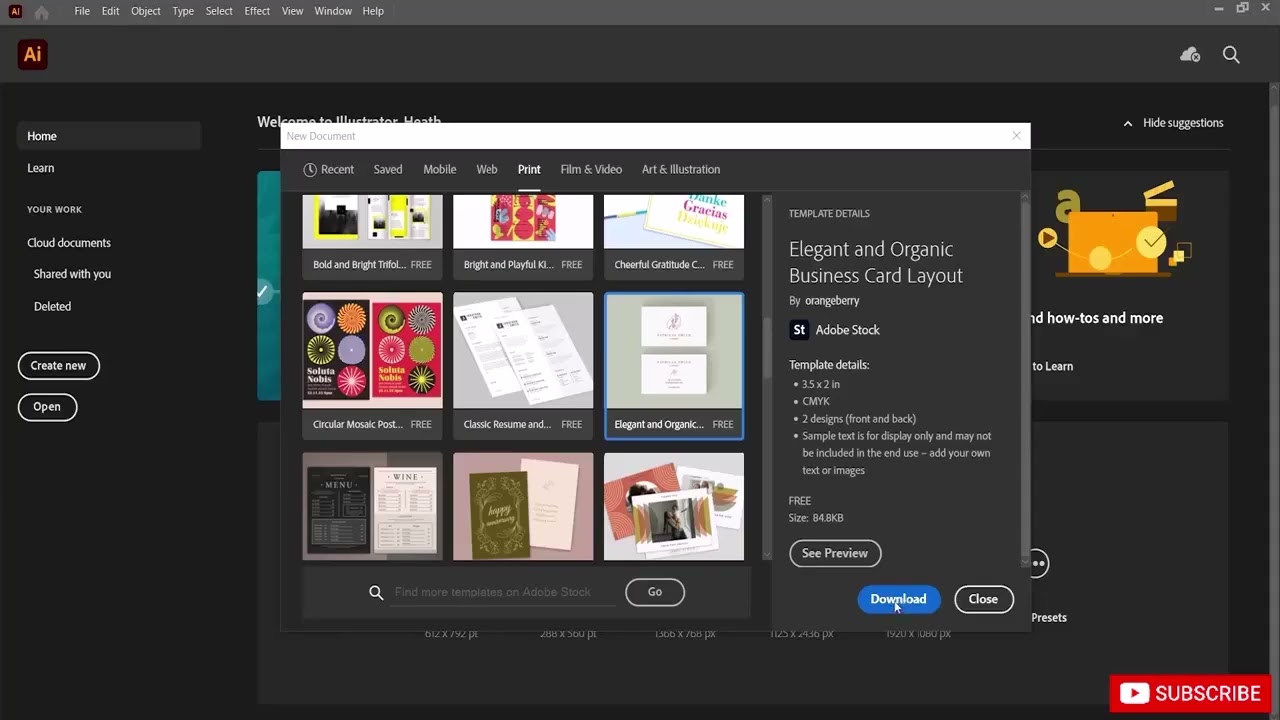Click the 'Size: 84.8KB' text

pyautogui.click(x=816, y=518)
